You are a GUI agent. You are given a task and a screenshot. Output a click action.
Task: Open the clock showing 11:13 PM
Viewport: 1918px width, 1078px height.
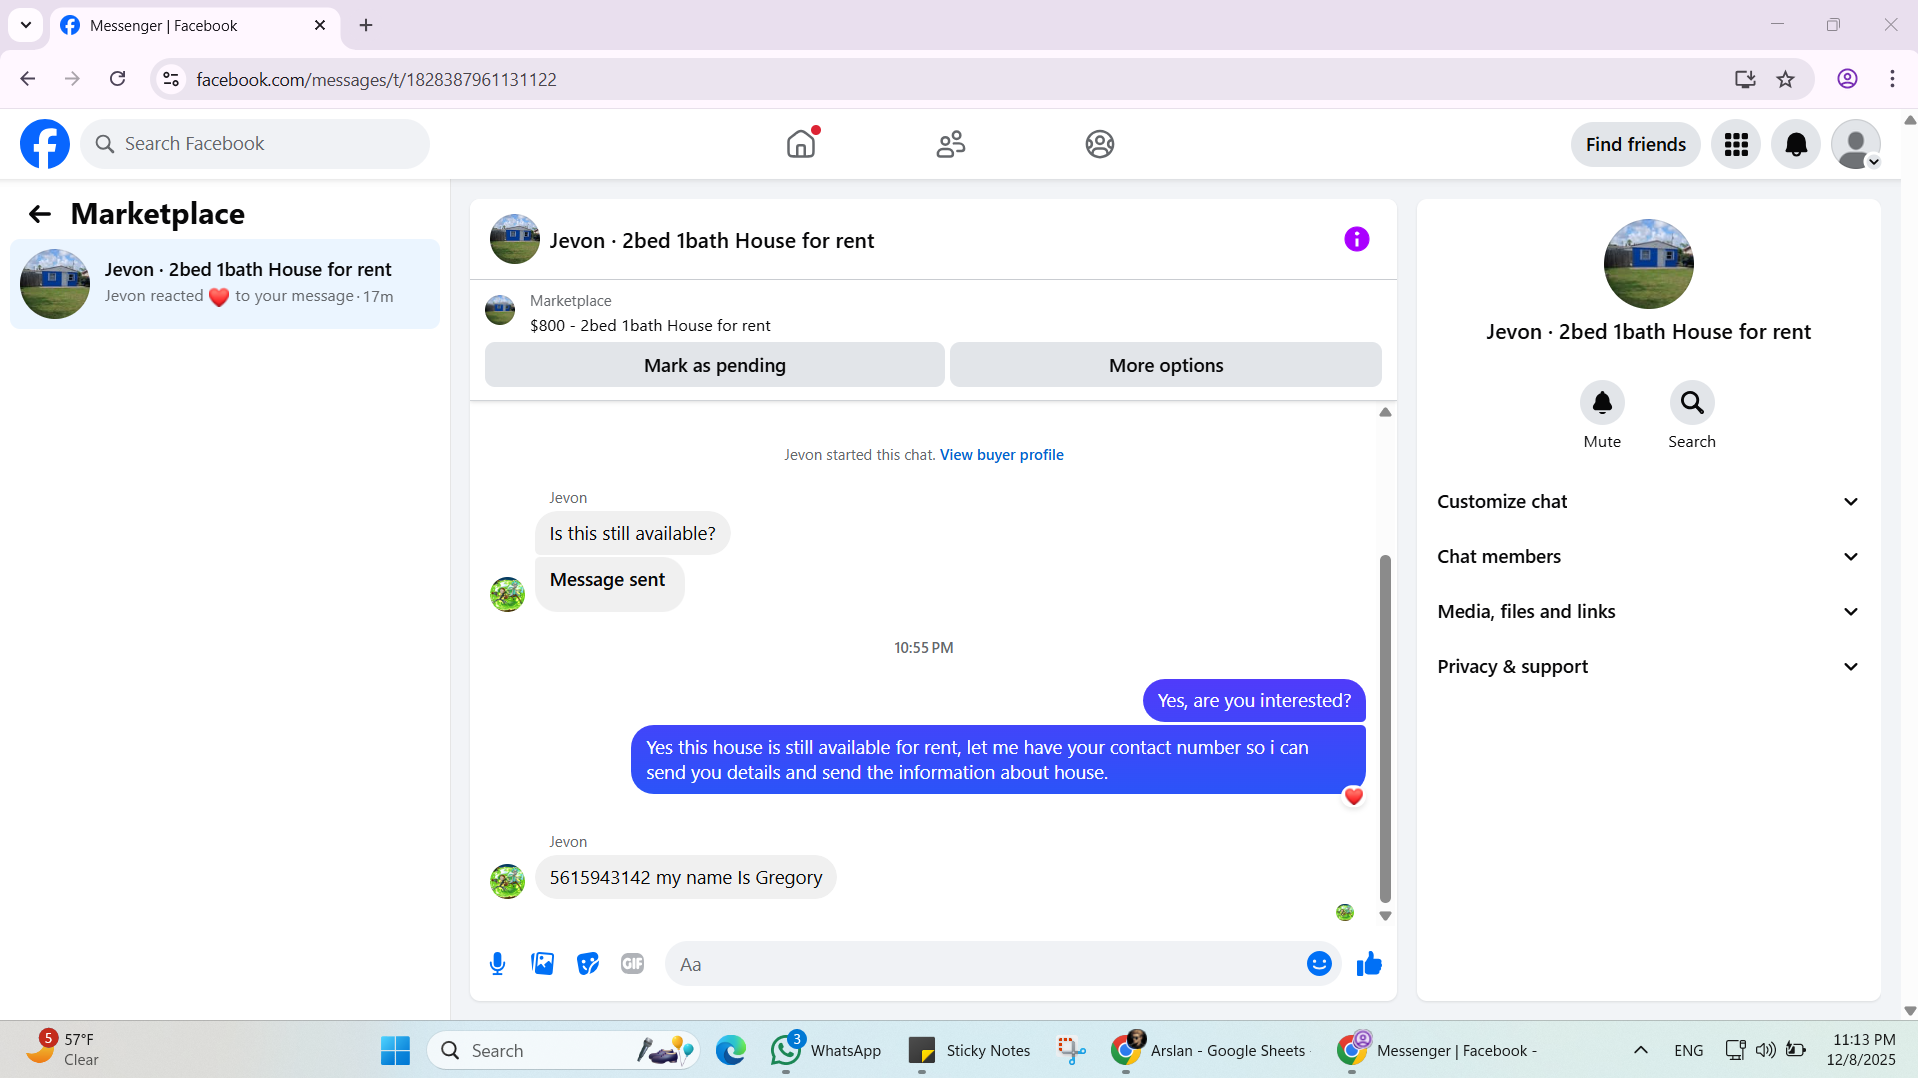coord(1863,1050)
